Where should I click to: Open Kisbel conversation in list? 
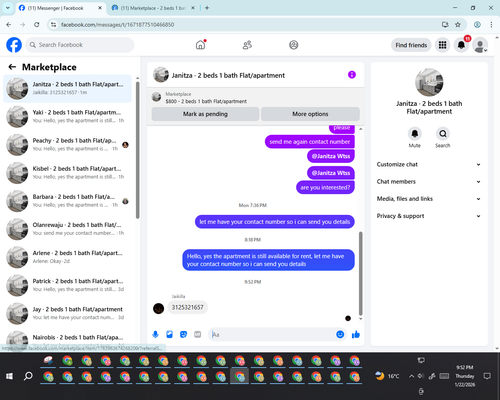tap(67, 173)
